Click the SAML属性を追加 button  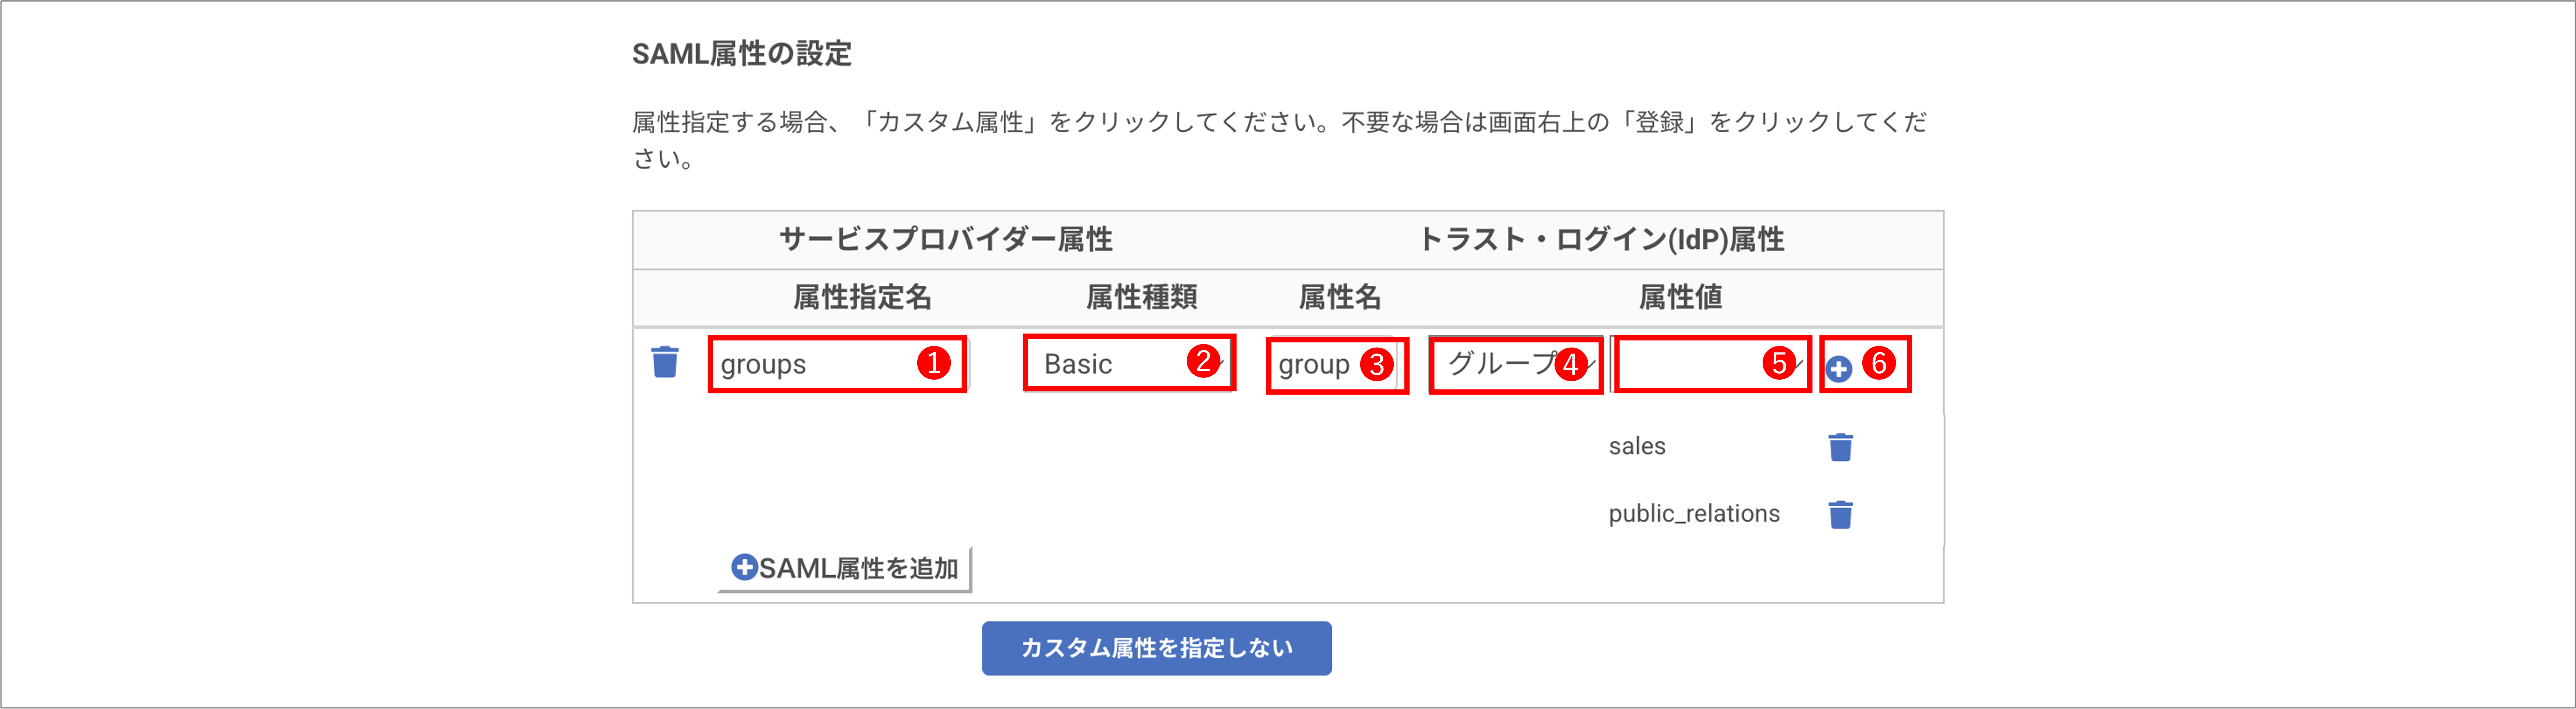pos(845,568)
